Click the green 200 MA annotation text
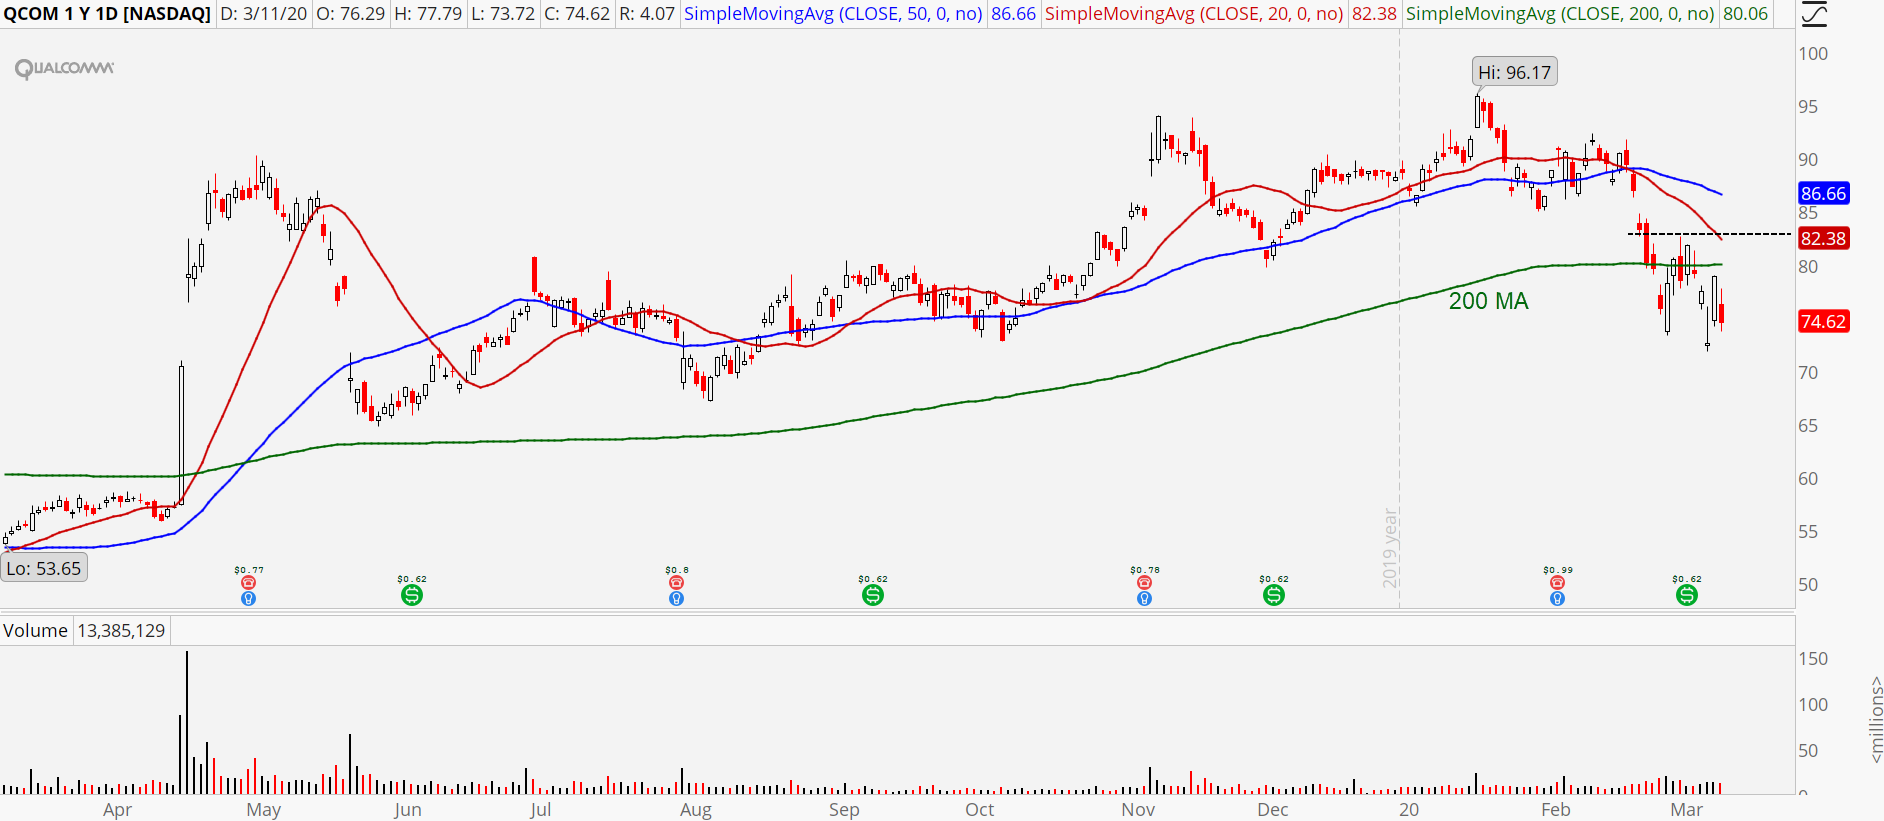Screen dimensions: 1884x821 (1489, 301)
